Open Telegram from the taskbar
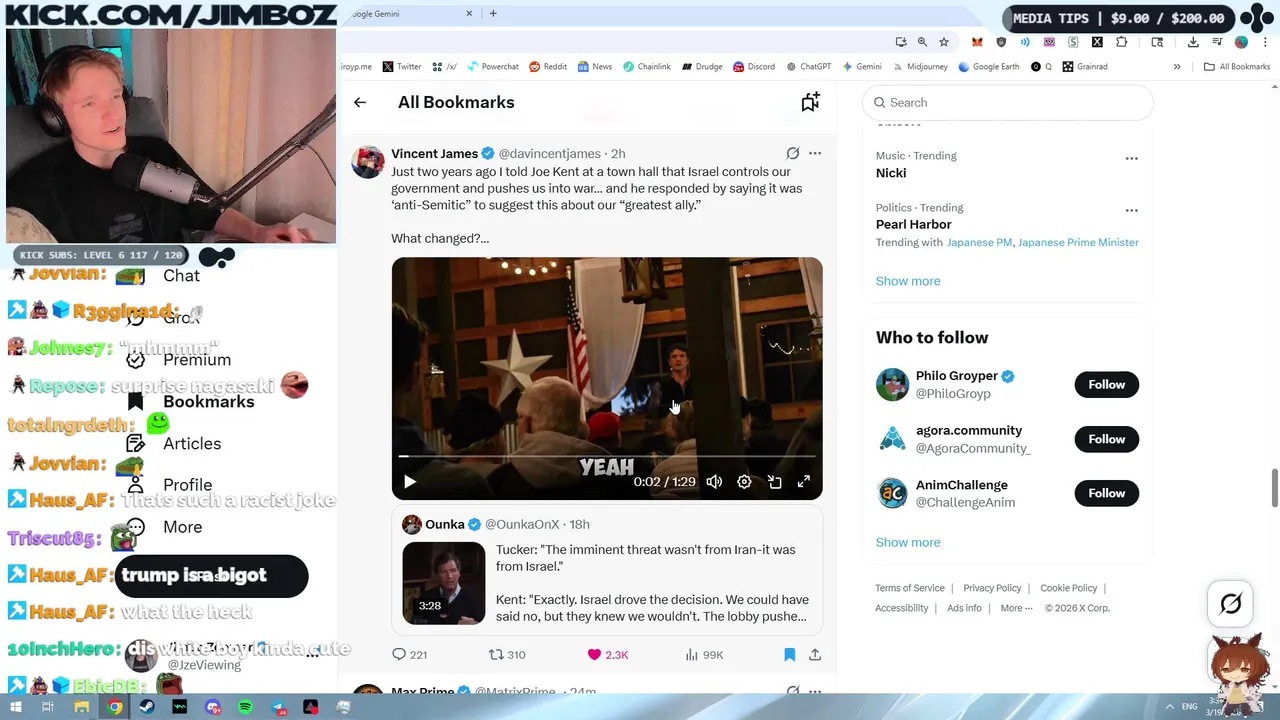 (x=278, y=707)
